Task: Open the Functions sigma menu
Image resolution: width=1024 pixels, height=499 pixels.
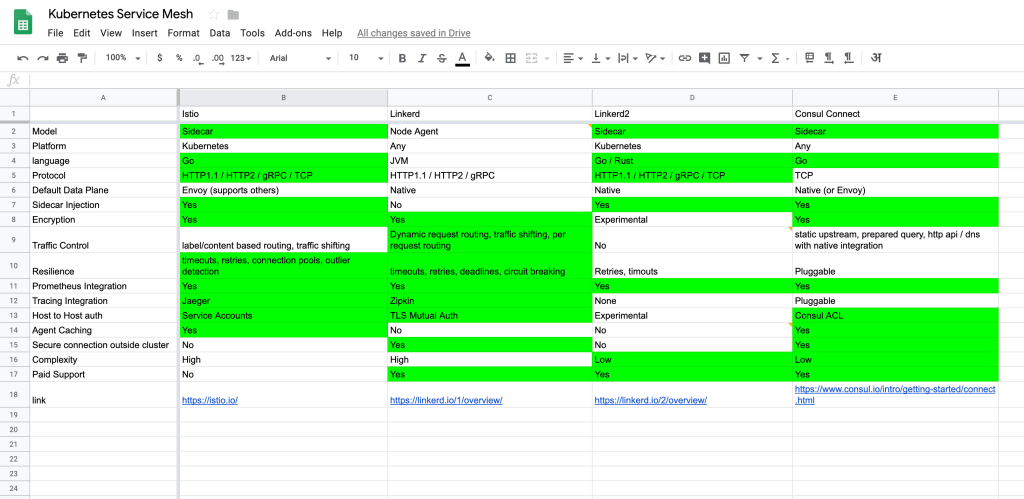Action: (780, 58)
